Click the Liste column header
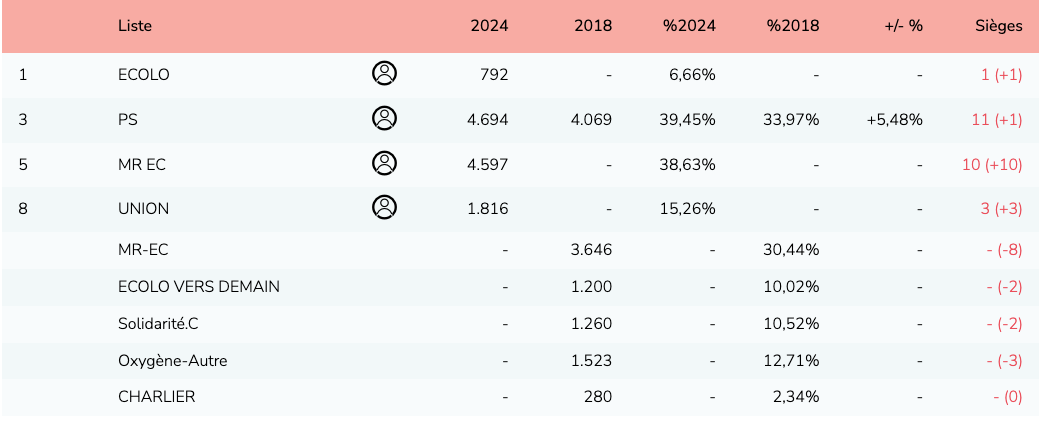1041x431 pixels. coord(135,26)
